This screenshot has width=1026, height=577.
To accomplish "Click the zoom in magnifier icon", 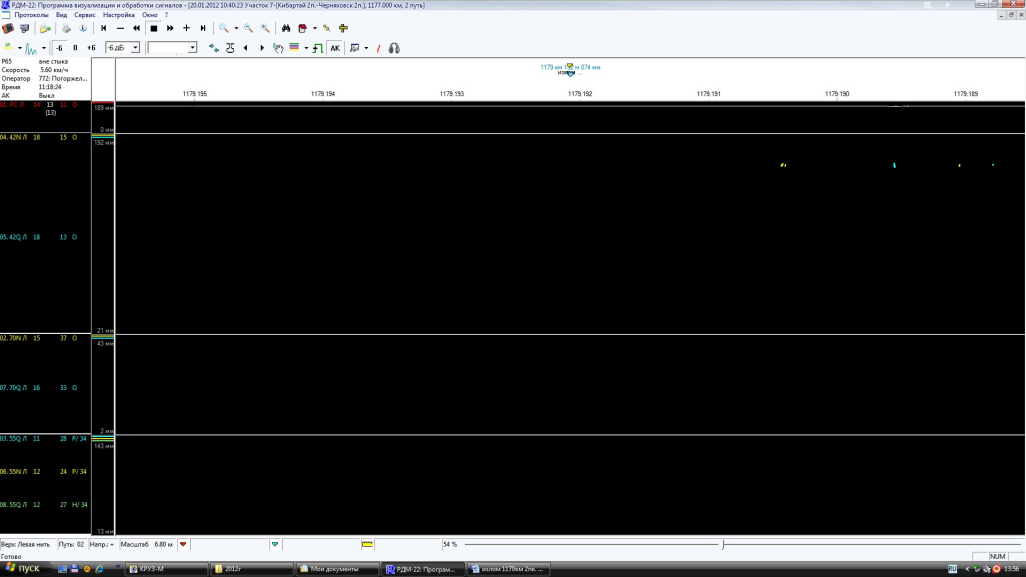I will click(x=265, y=29).
